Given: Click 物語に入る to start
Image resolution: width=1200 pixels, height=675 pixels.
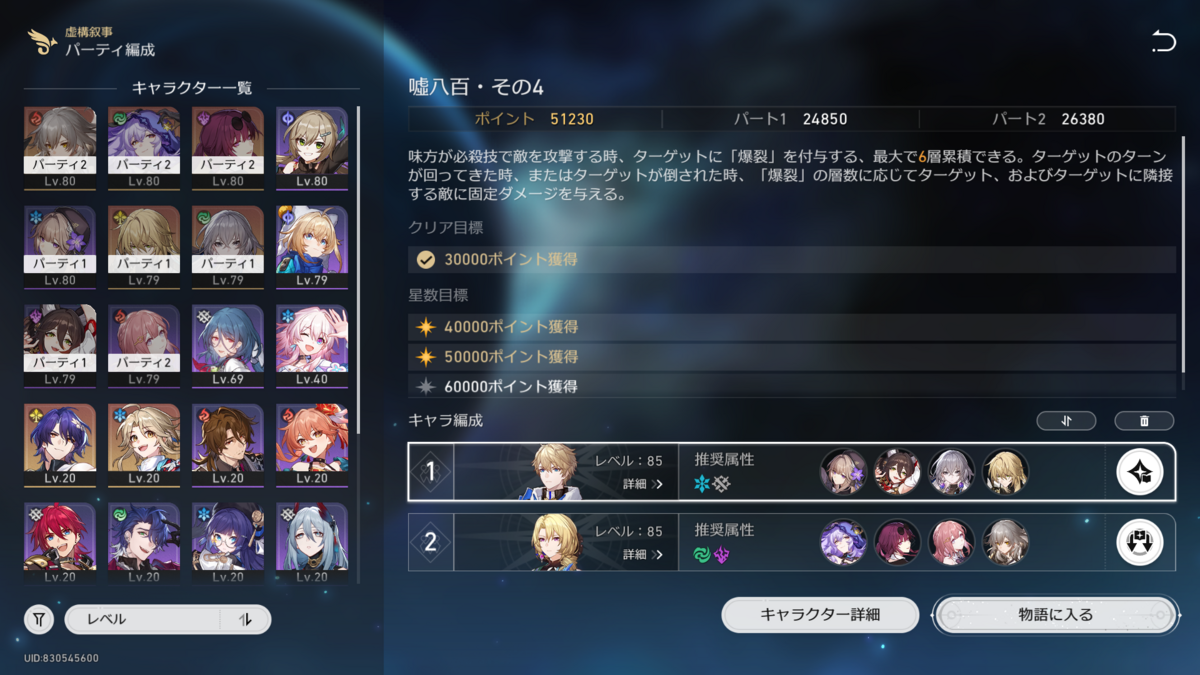Looking at the screenshot, I should pyautogui.click(x=1055, y=615).
